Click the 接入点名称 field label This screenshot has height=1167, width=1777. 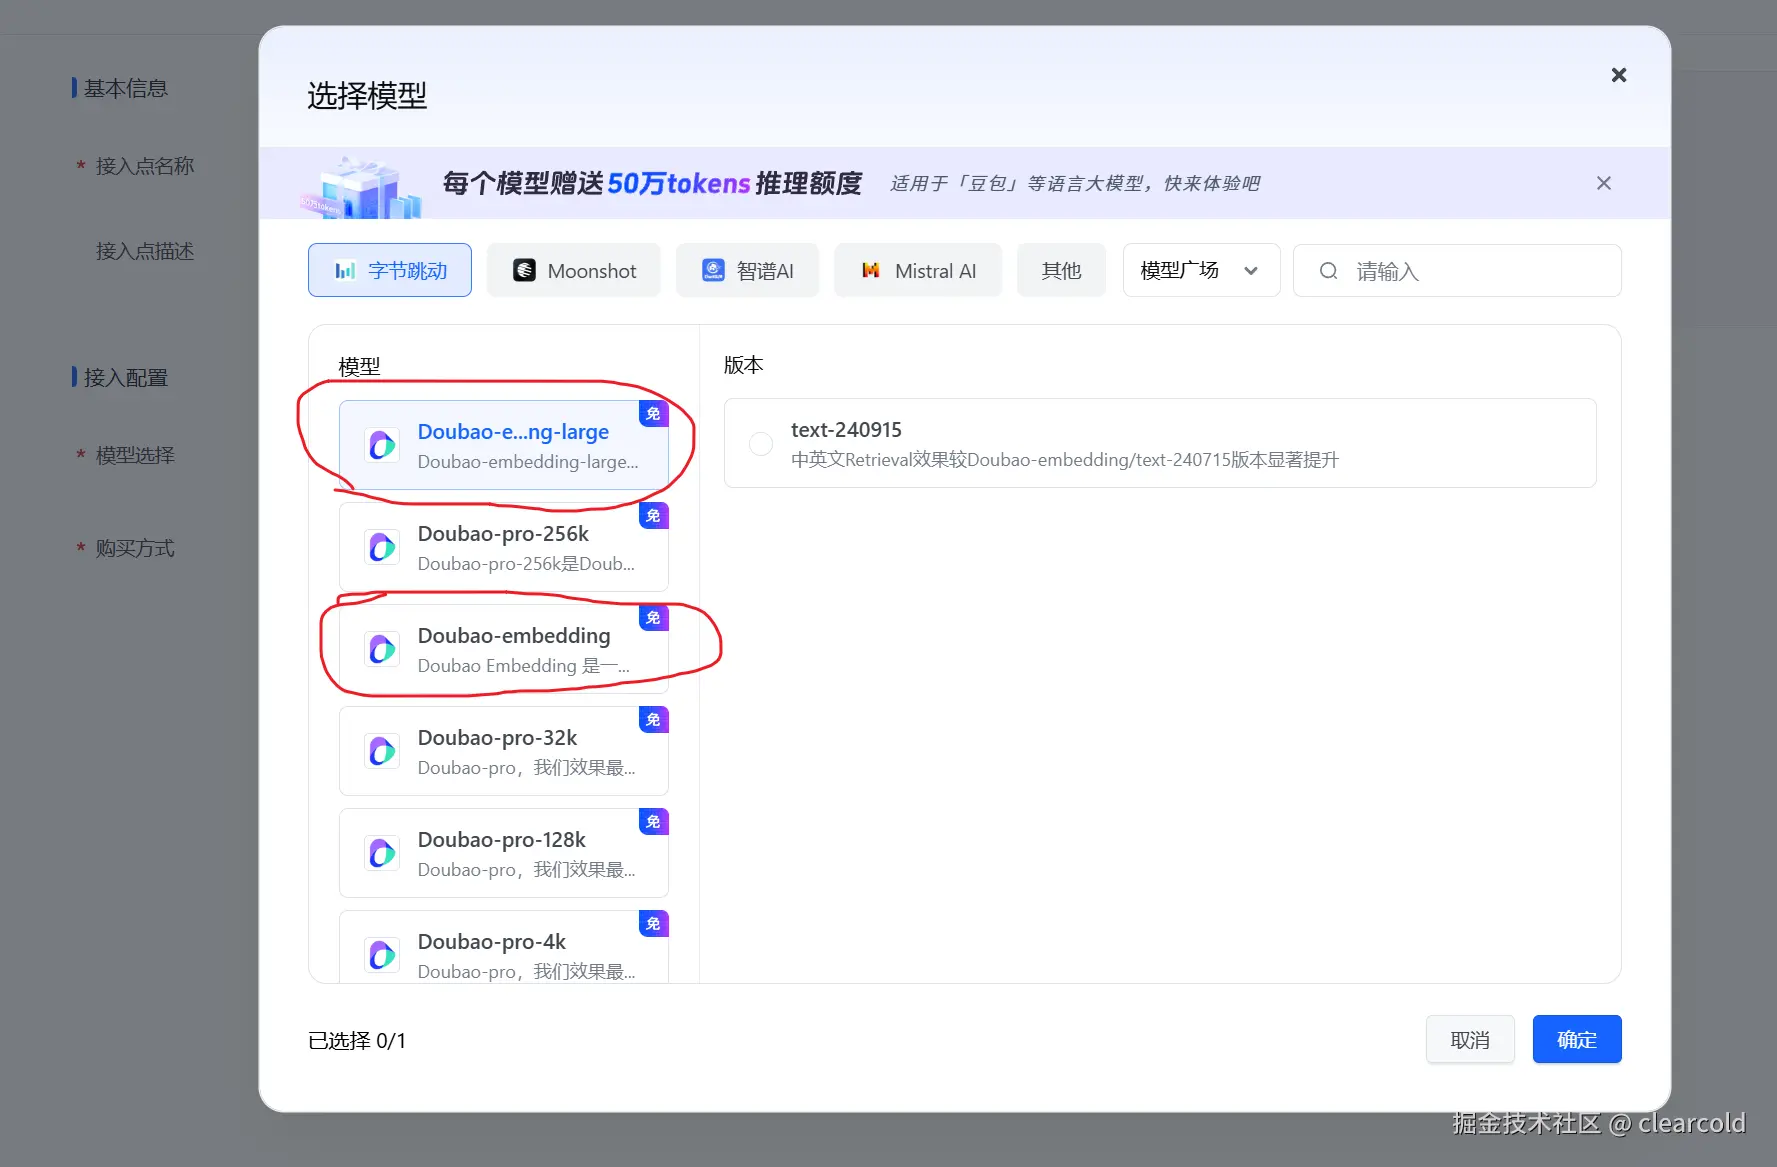pos(145,166)
